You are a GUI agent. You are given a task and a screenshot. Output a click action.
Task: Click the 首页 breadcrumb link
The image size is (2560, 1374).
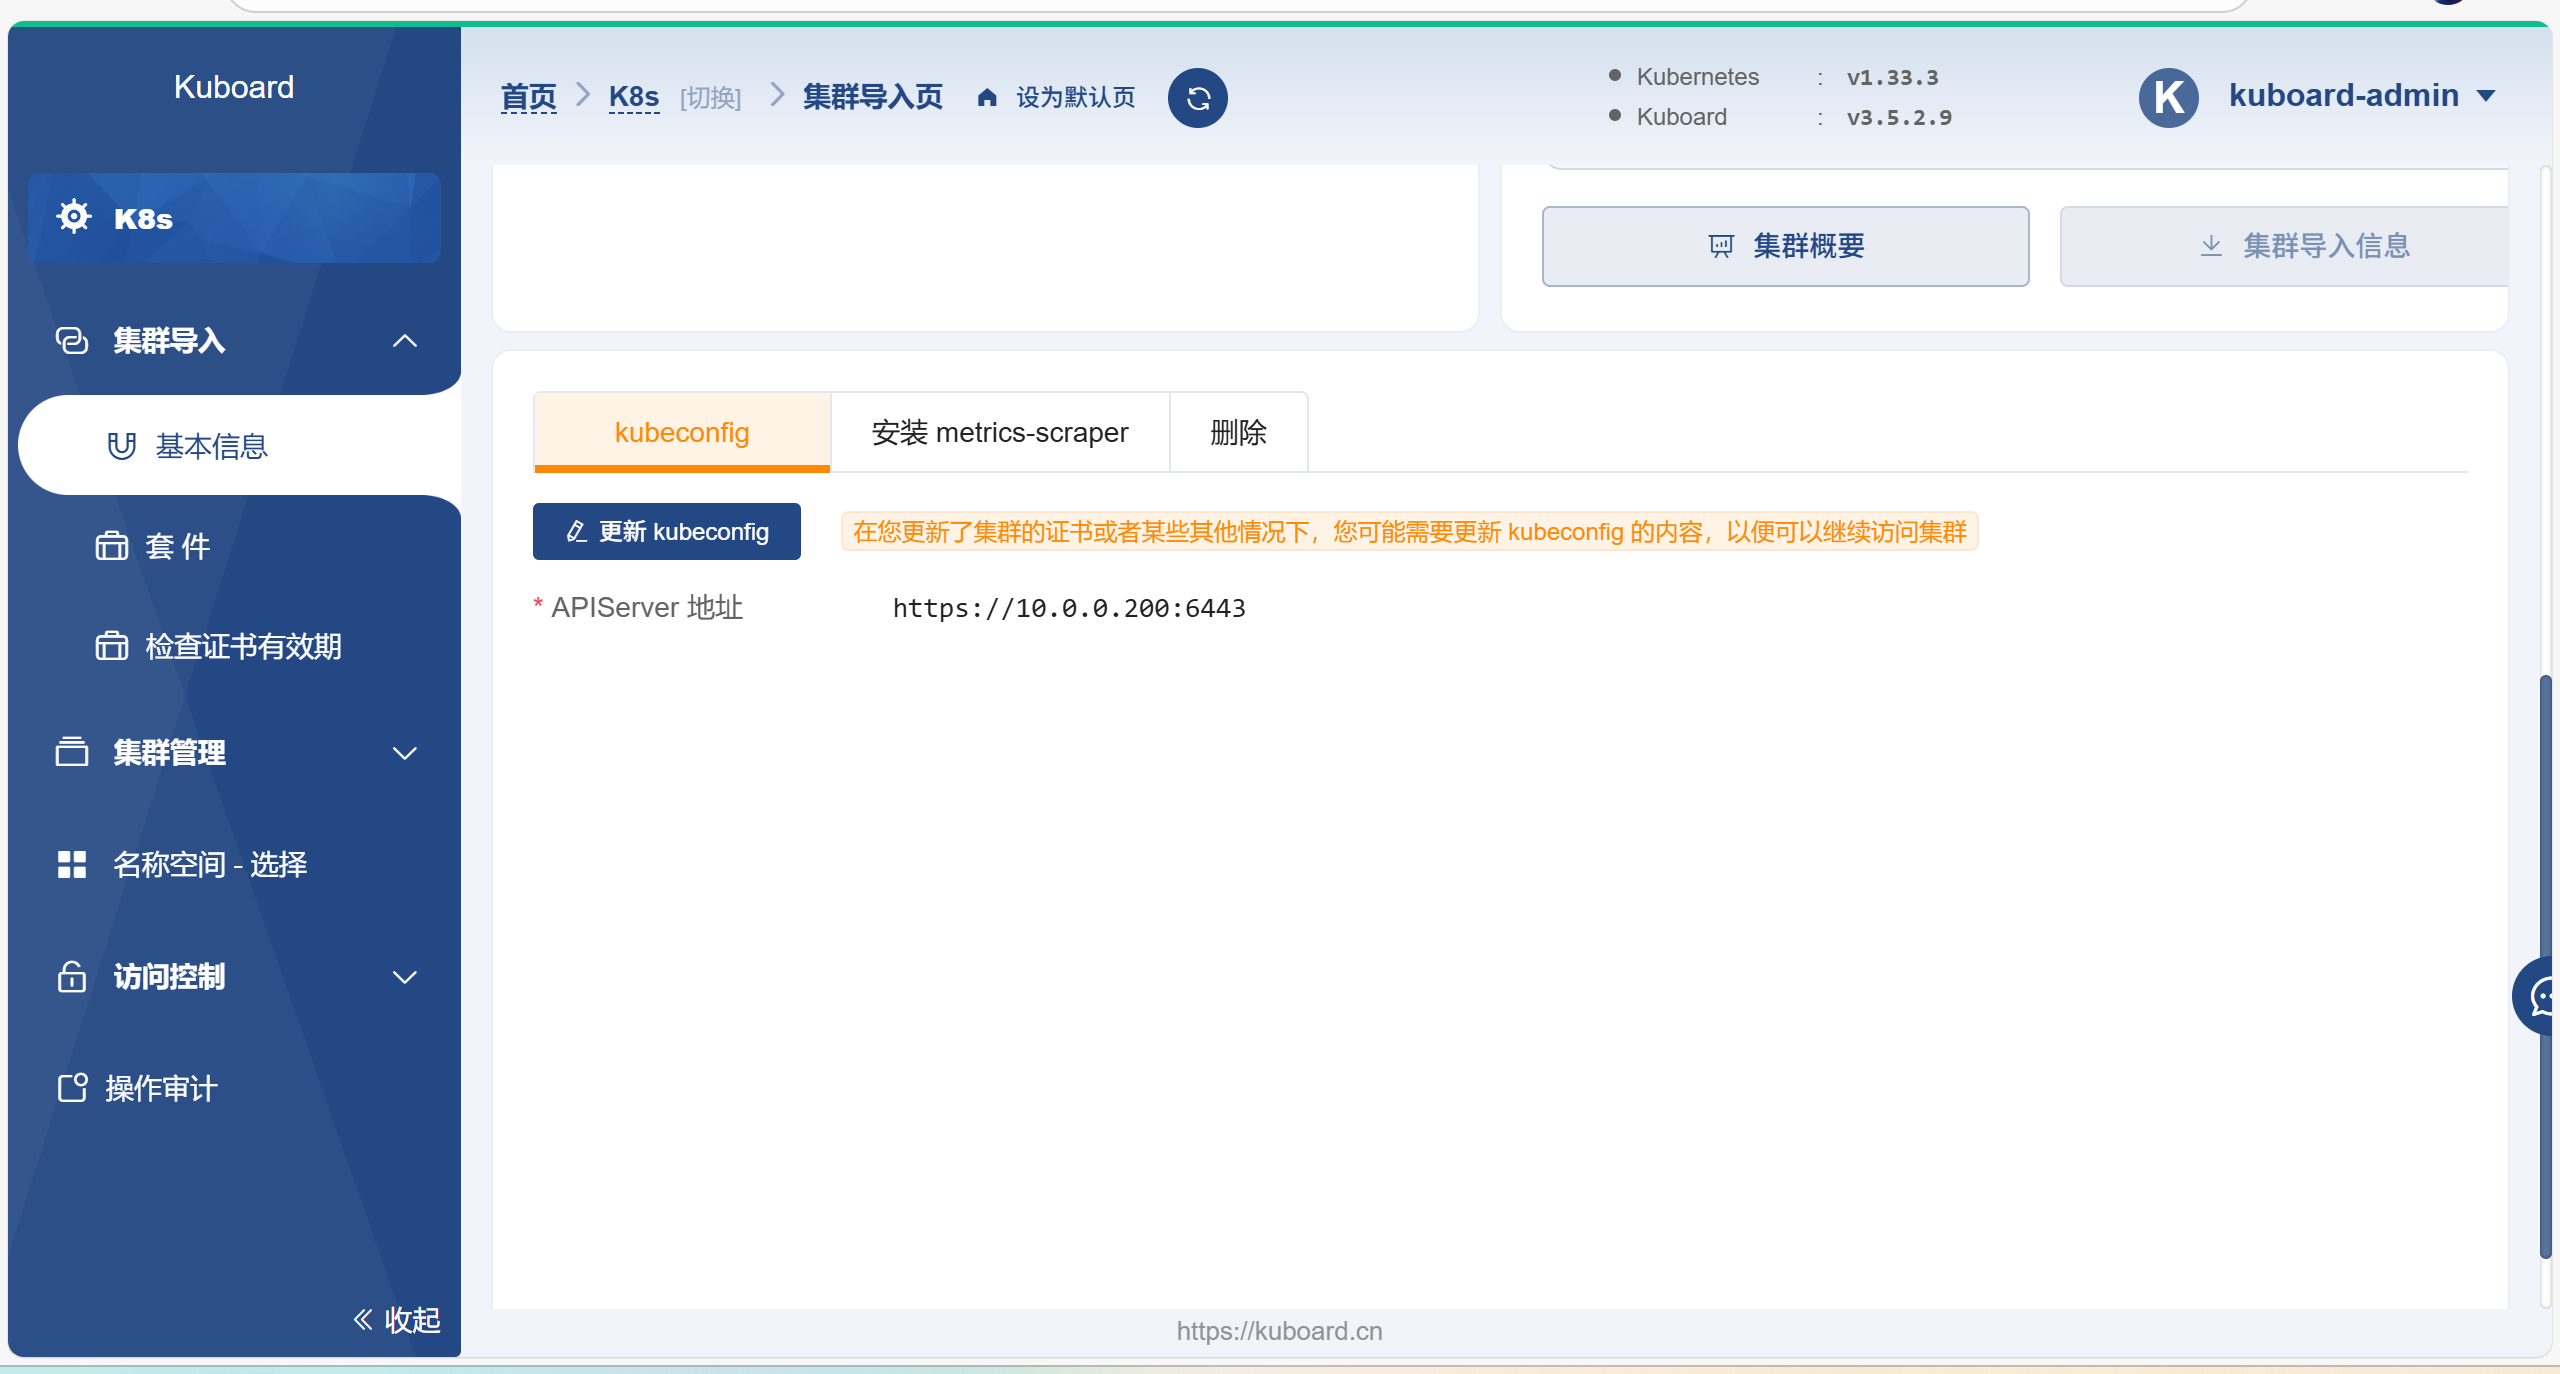coord(528,97)
